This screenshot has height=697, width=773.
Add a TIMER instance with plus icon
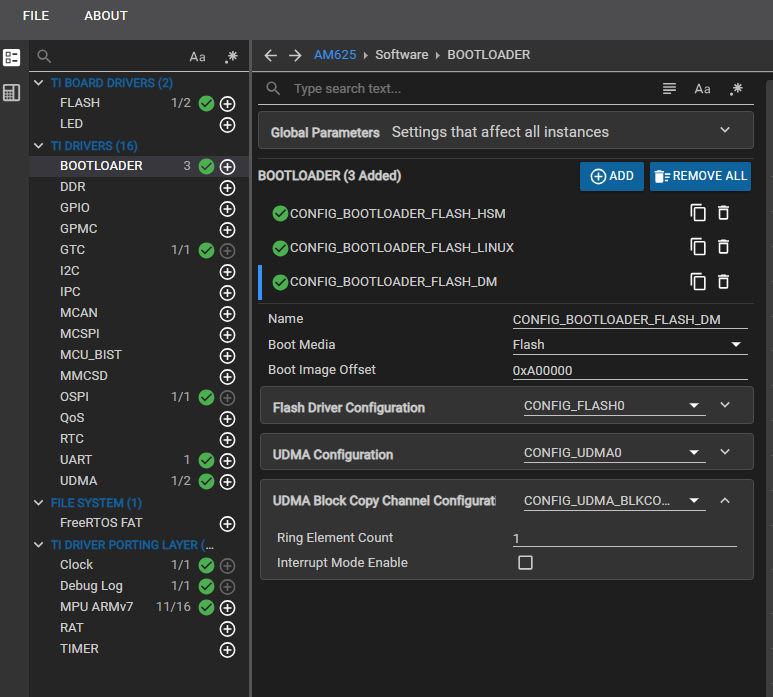(227, 650)
